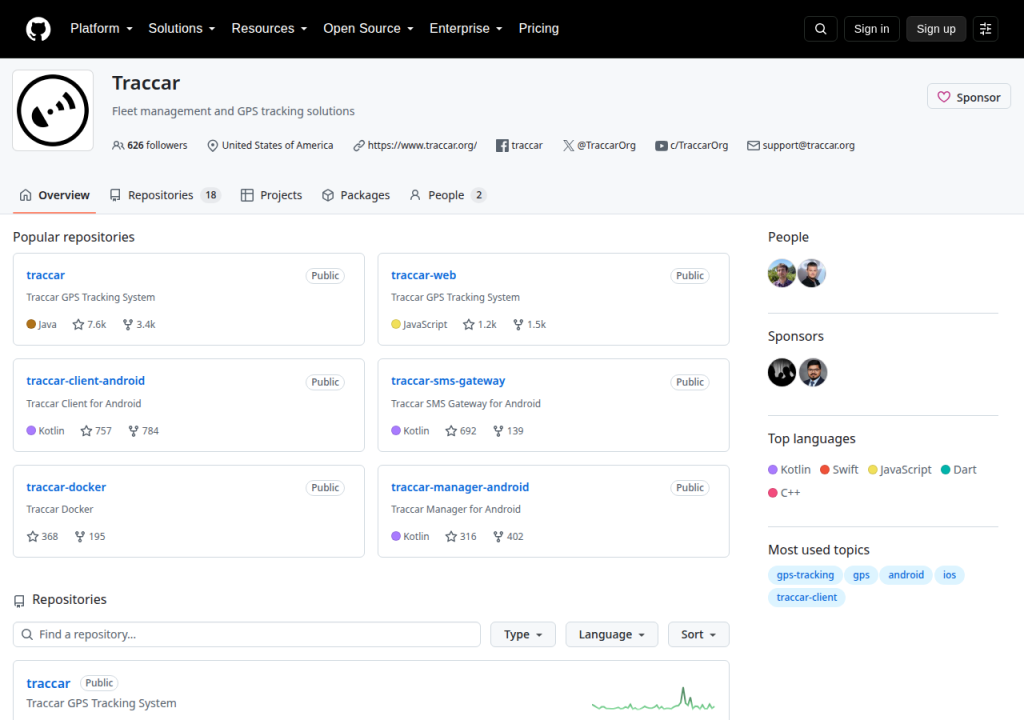
Task: View the 7.6k stargazers of traccar
Action: 89,324
